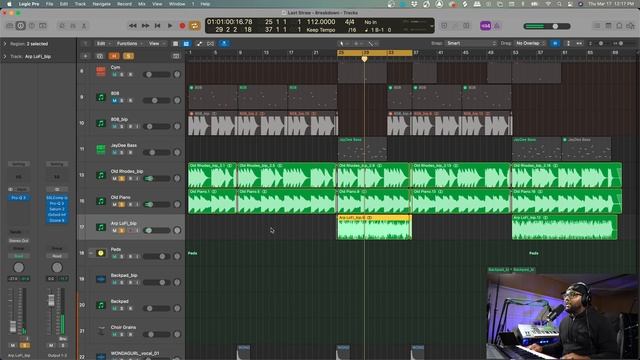Click the Rewind transport button
The image size is (640, 360).
tap(133, 26)
